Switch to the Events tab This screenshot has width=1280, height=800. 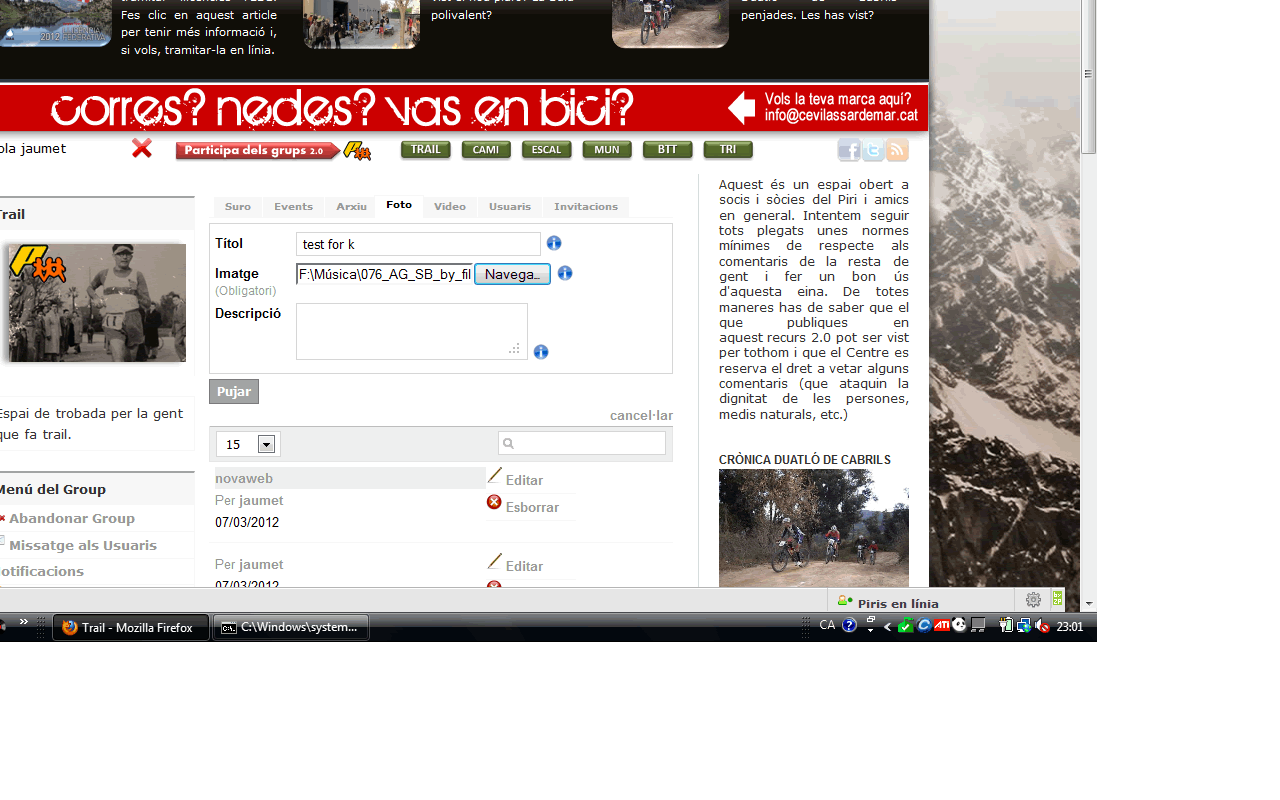click(294, 207)
